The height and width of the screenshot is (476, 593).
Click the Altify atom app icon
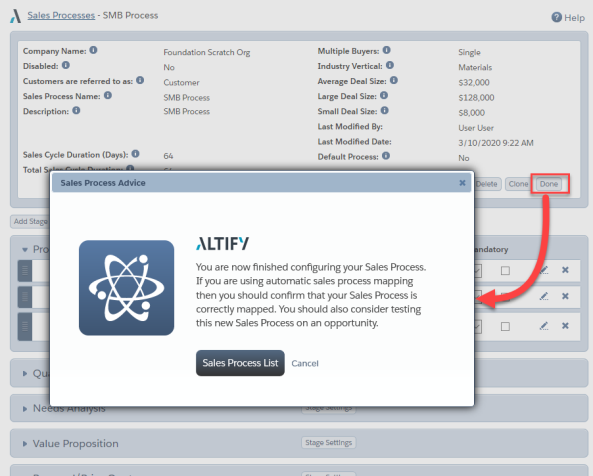pos(127,288)
